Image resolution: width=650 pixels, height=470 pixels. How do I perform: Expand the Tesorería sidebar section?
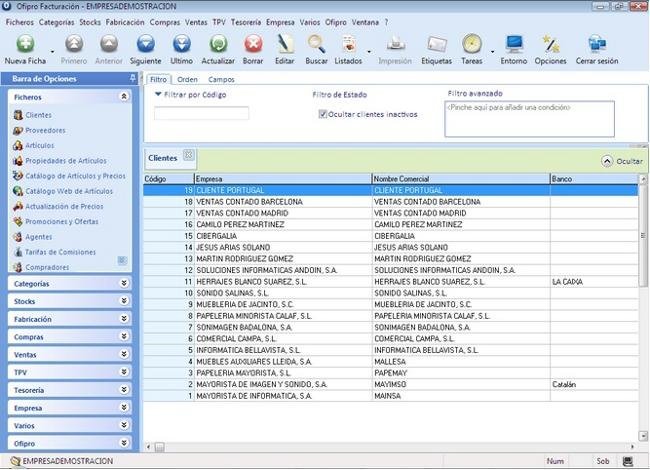124,390
